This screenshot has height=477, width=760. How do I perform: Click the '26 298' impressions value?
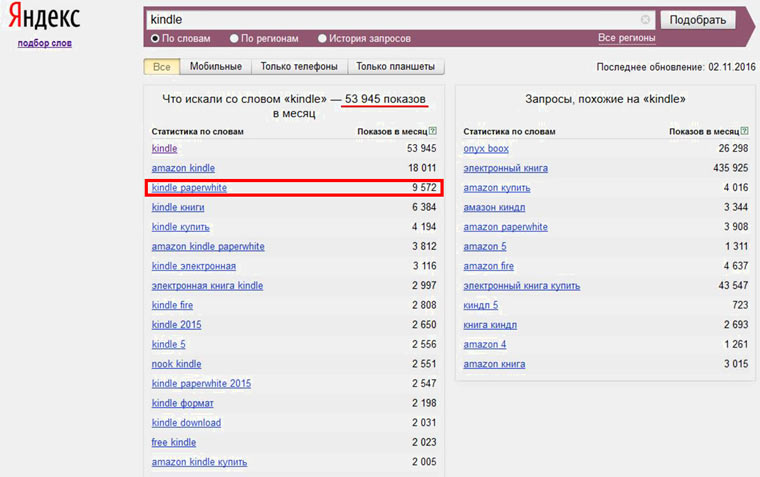733,148
